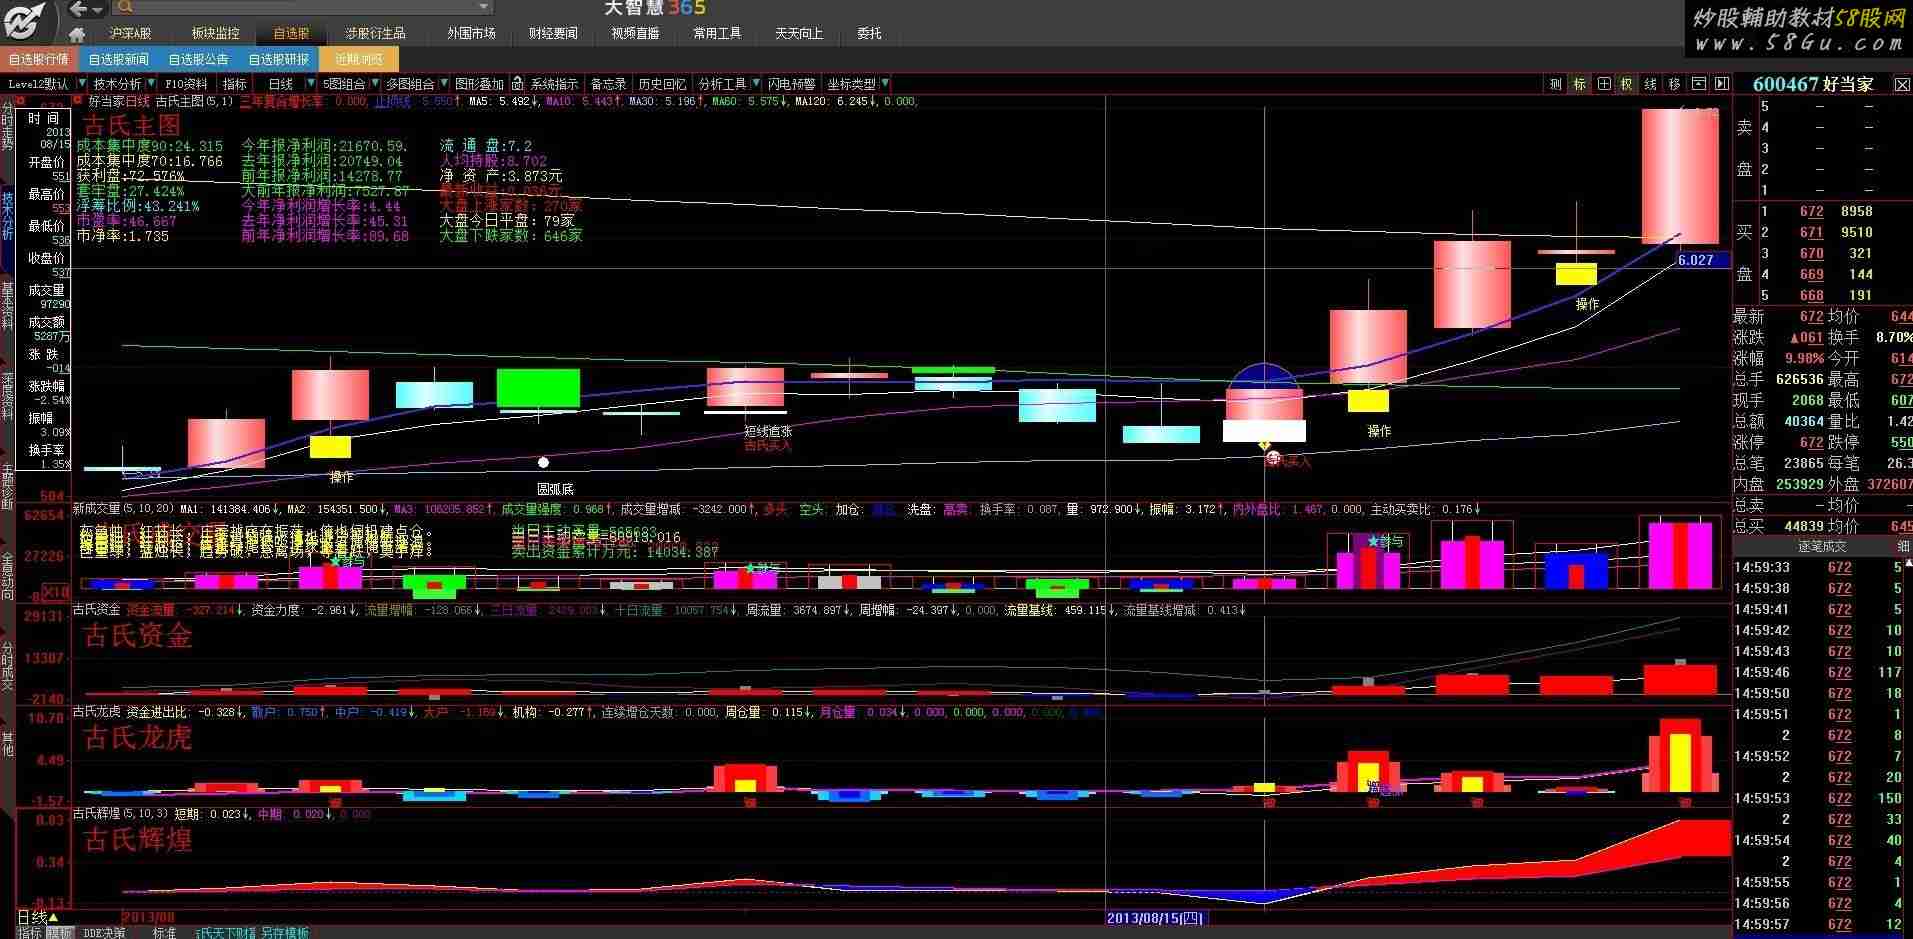Open 常用工具 section

pos(717,34)
